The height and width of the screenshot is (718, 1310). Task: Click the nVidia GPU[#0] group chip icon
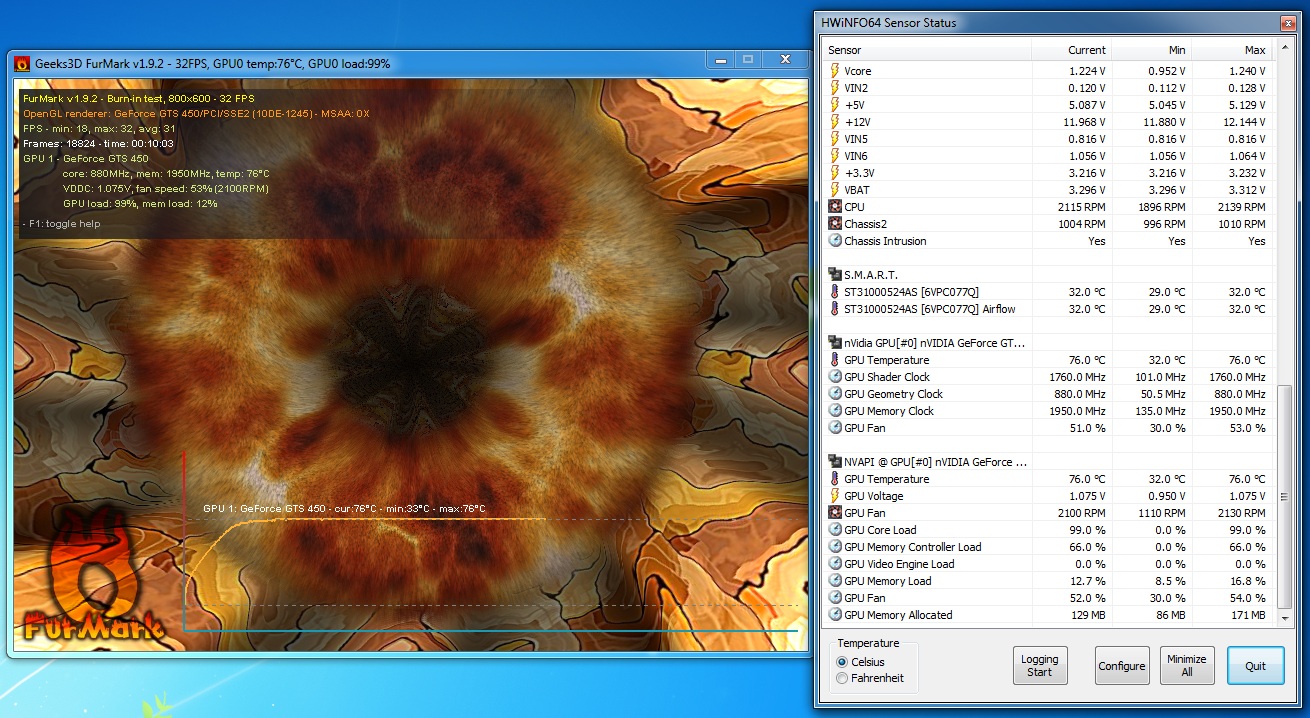tap(835, 343)
